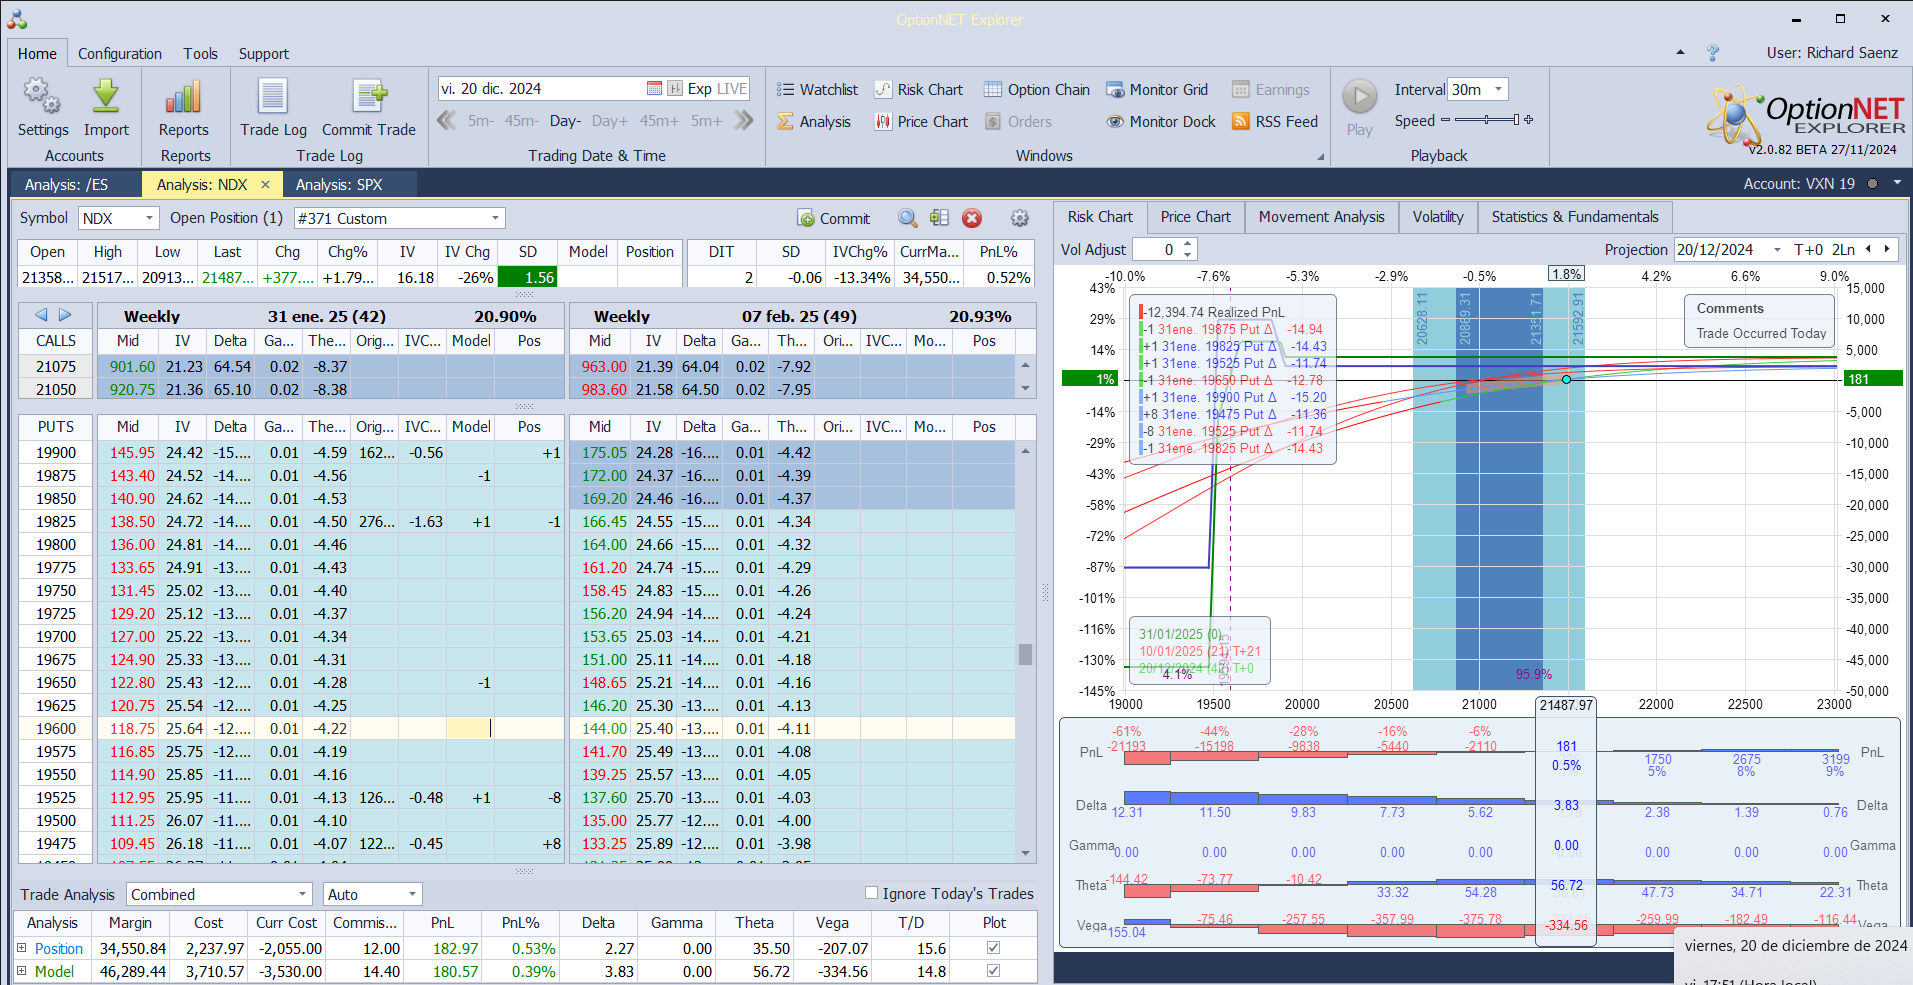Click the Vol Adjust value field
Screen dimensions: 1913x985
pos(1156,249)
